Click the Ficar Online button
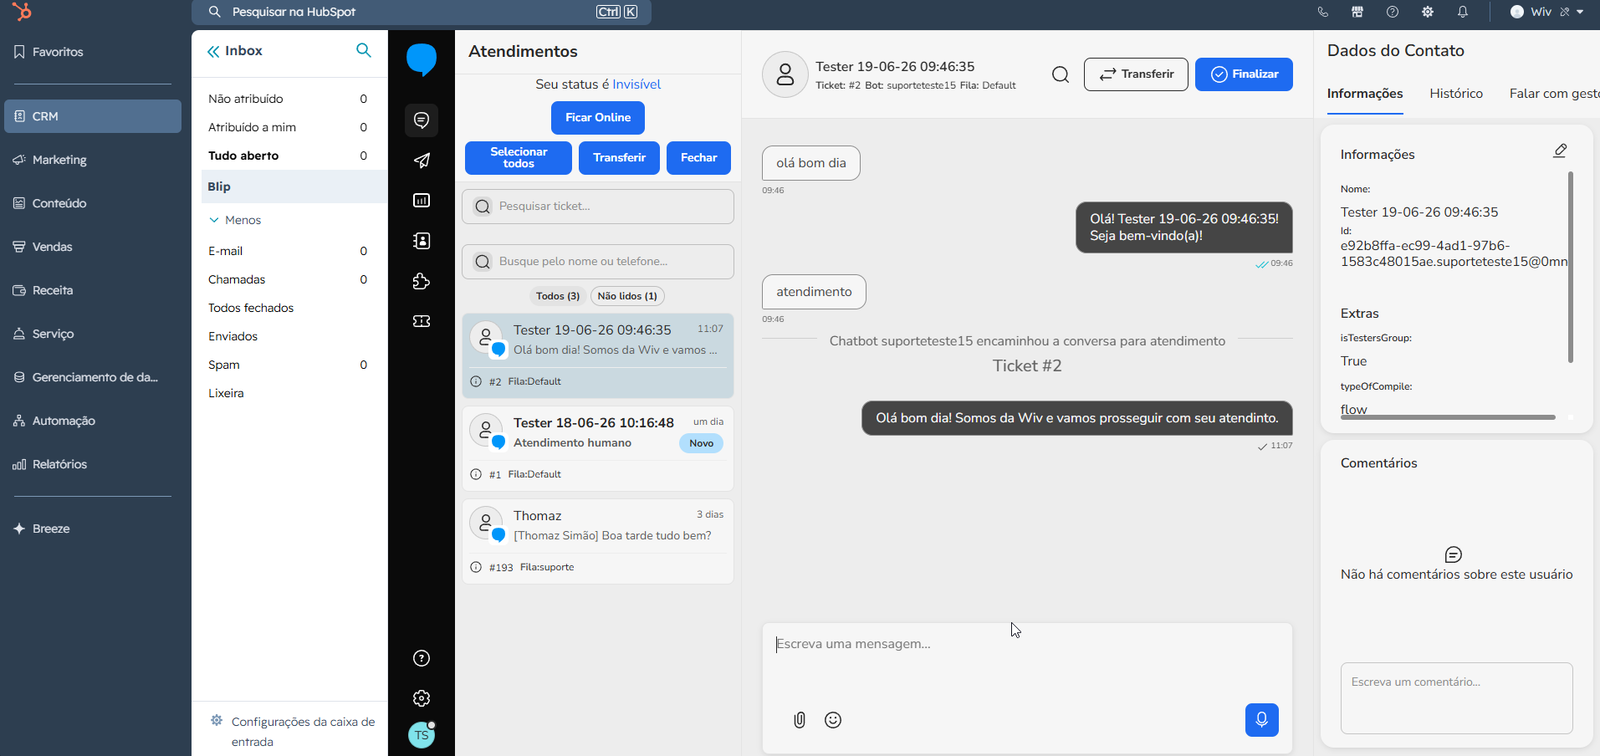1600x756 pixels. [598, 118]
